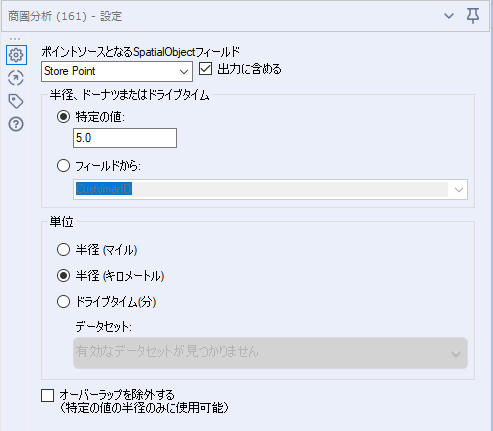Uncheck the 出力に含める checkbox
This screenshot has width=493, height=431.
coord(205,69)
